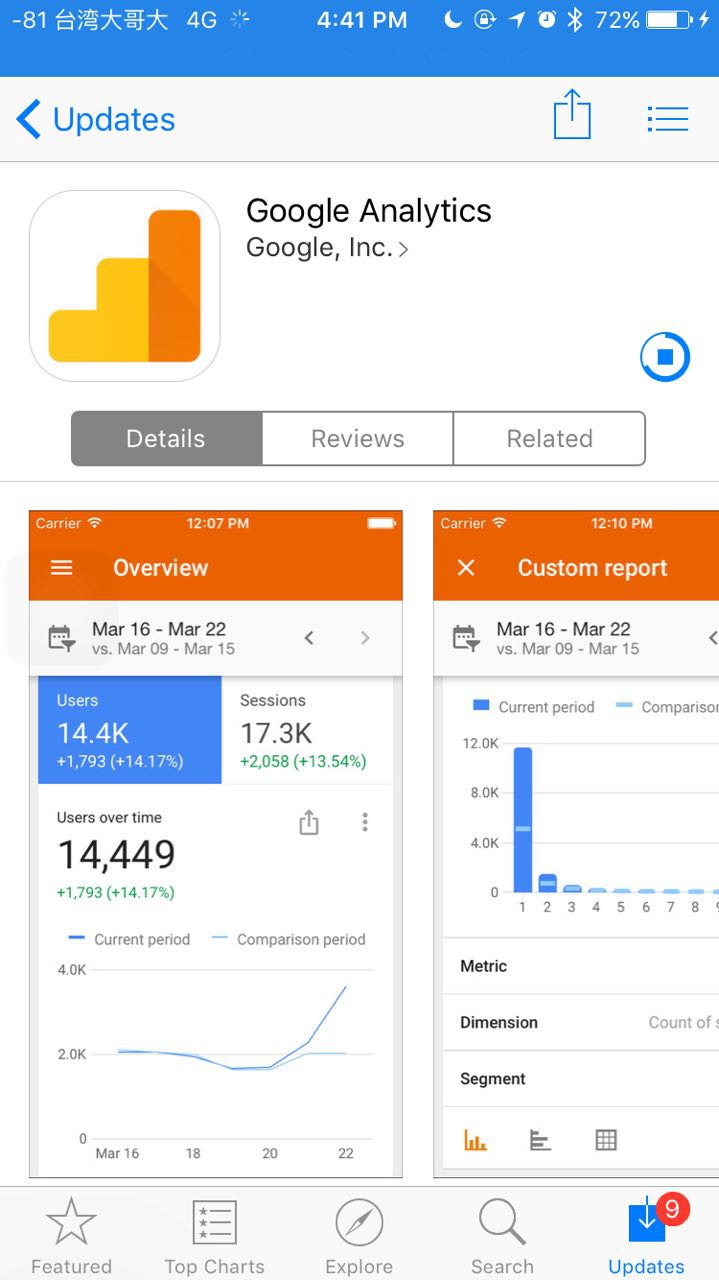Screen dimensions: 719x1280
Task: Tap the location arrow in status bar
Action: [x=517, y=20]
